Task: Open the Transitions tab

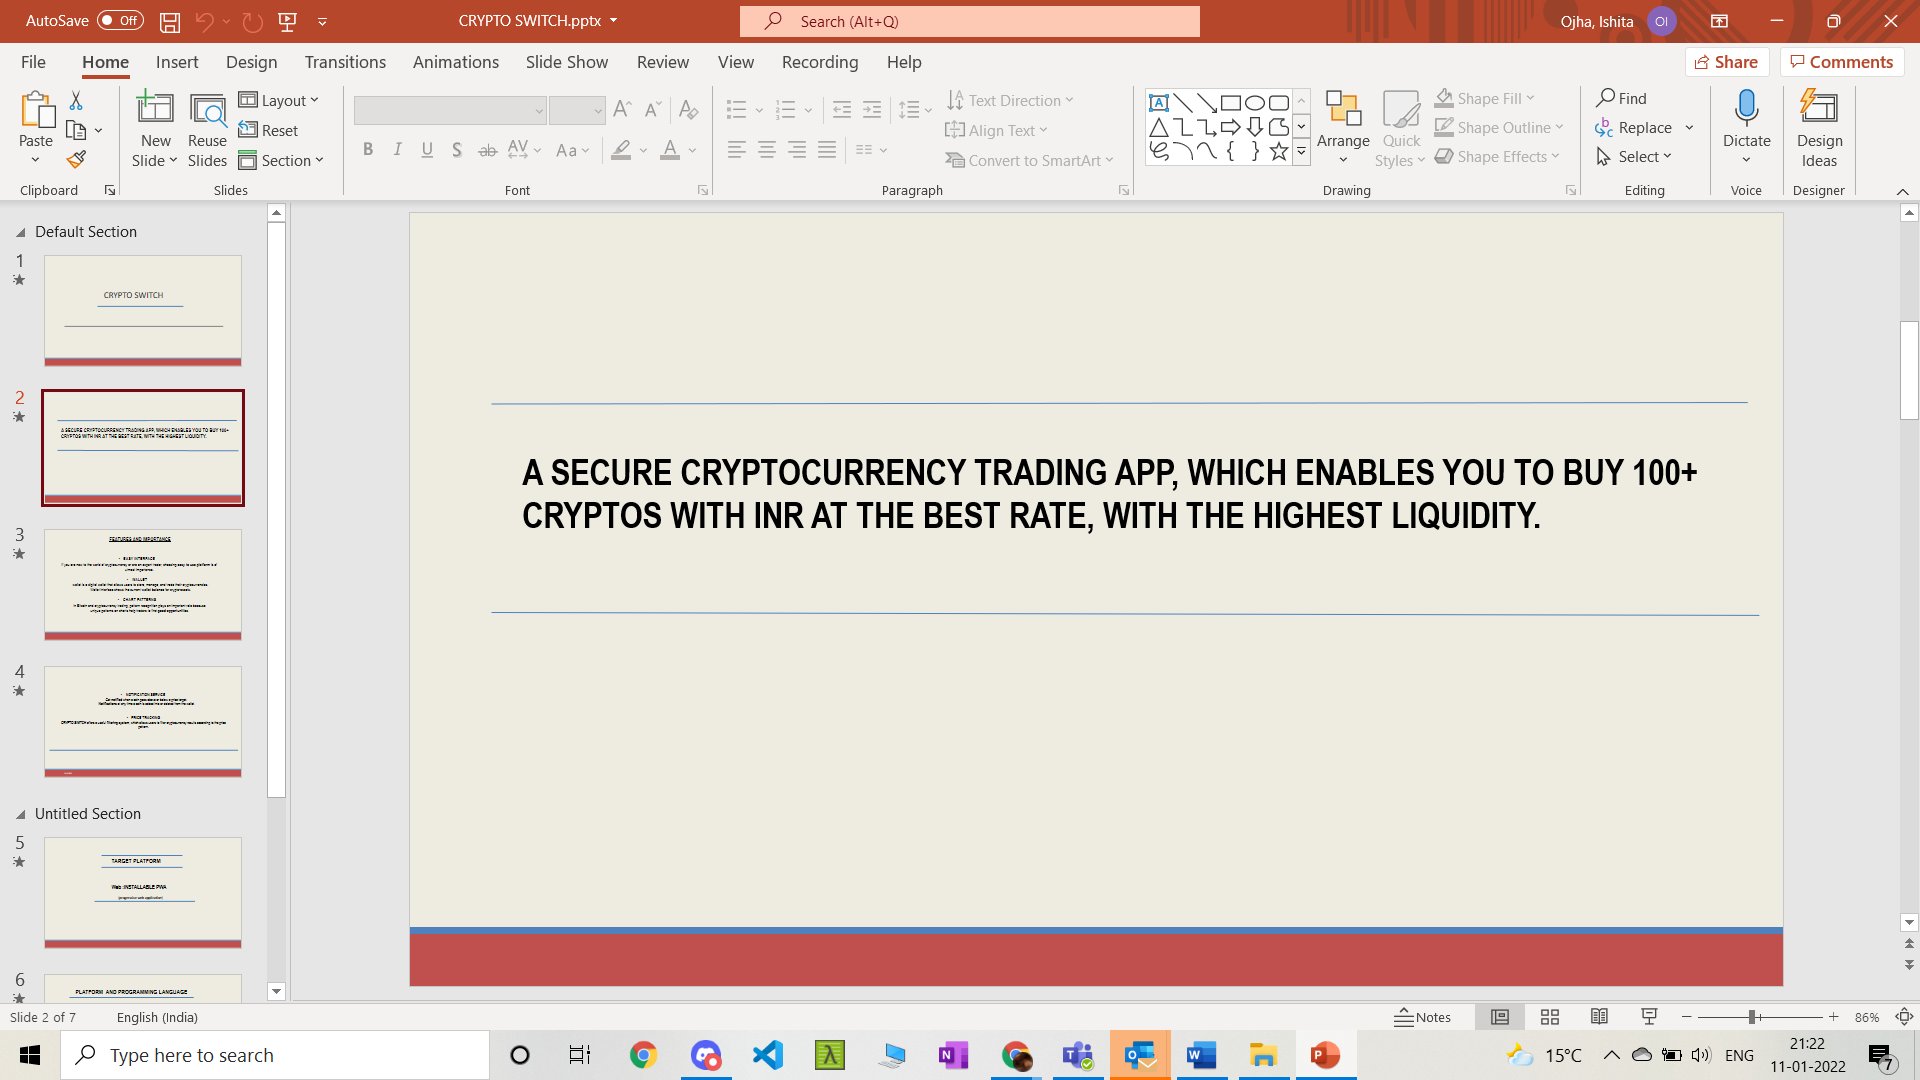Action: 345,62
